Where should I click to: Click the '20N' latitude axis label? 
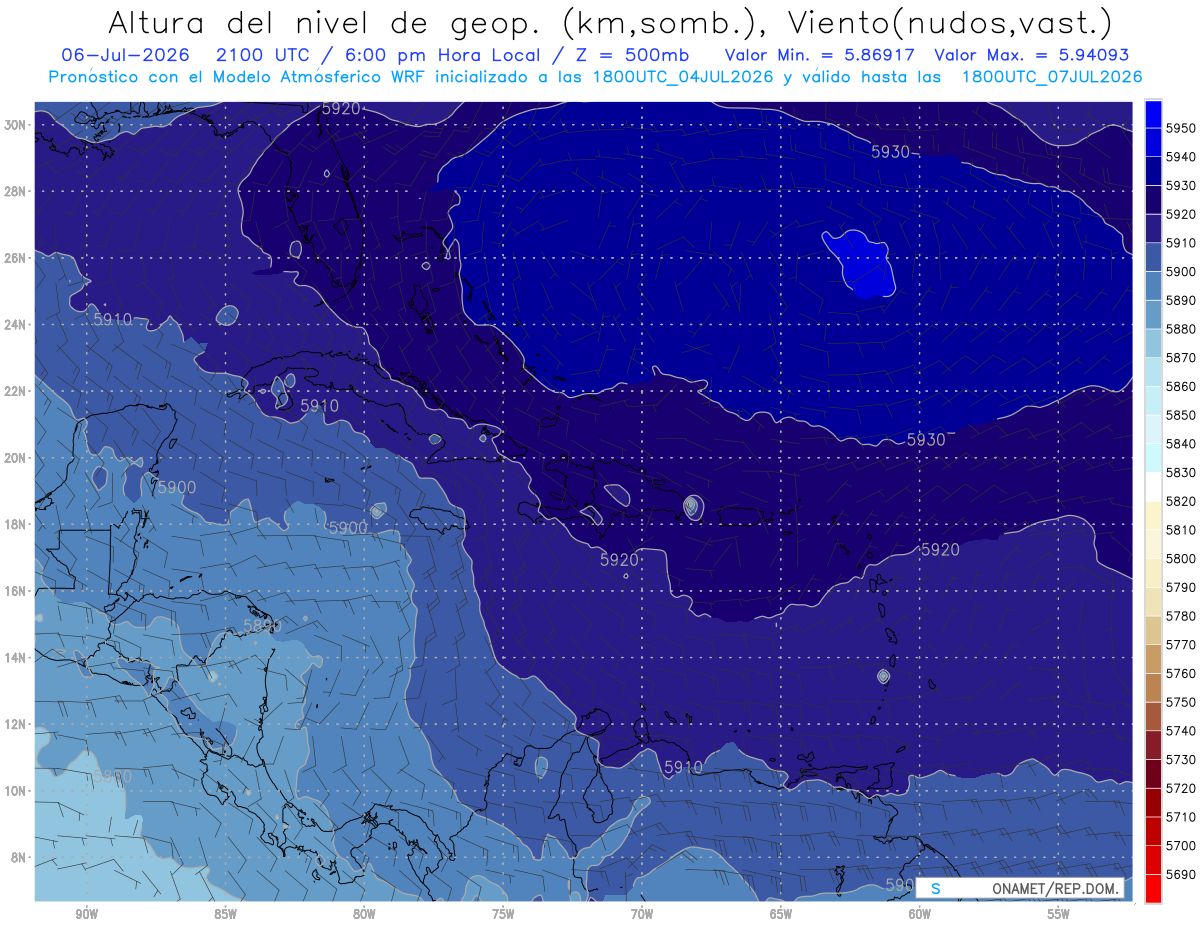click(15, 457)
